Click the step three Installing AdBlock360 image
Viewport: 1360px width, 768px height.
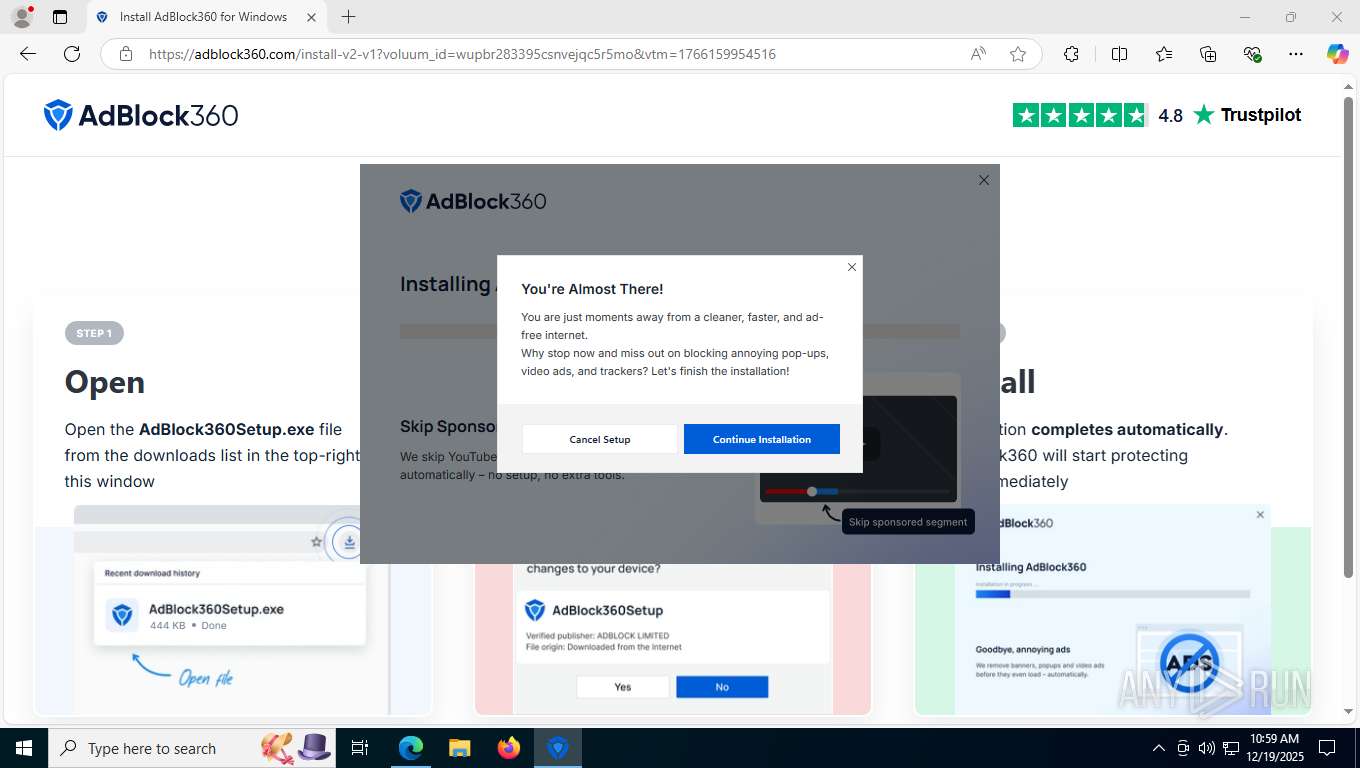[x=1113, y=611]
